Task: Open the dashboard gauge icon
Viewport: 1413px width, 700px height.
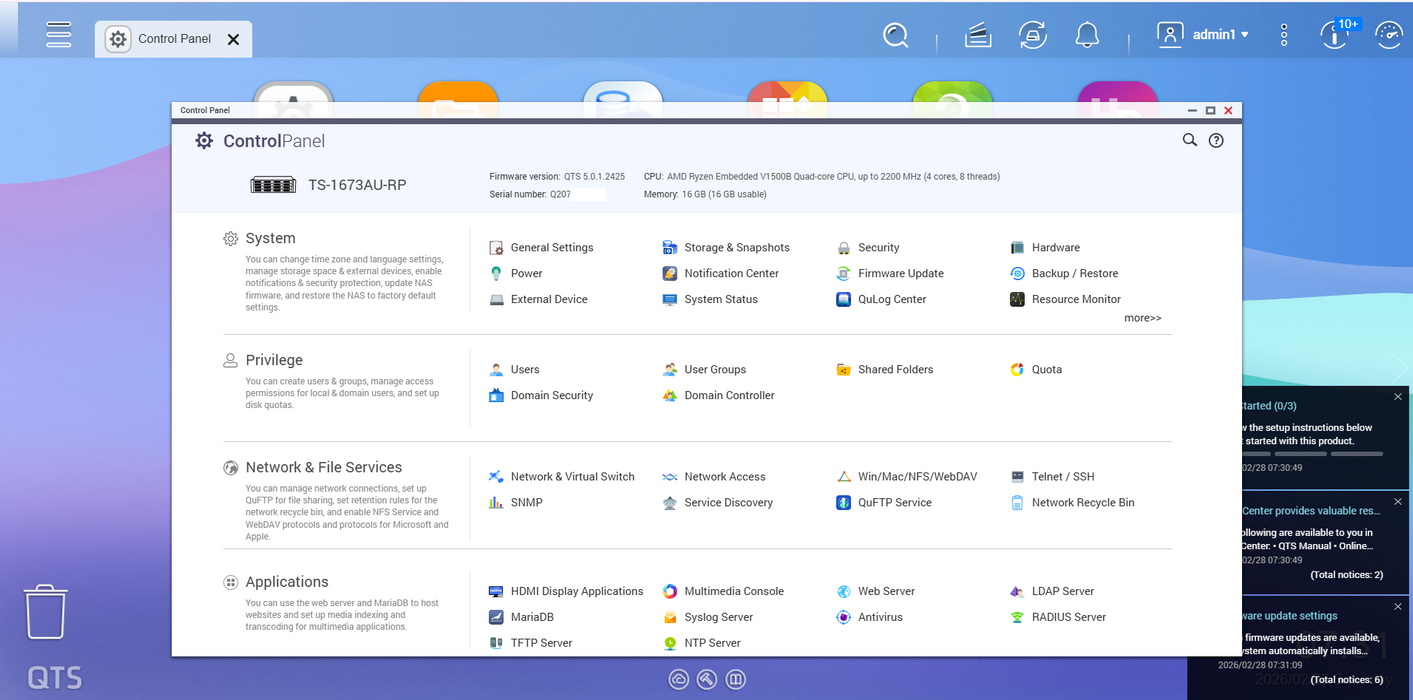Action: click(x=1388, y=35)
